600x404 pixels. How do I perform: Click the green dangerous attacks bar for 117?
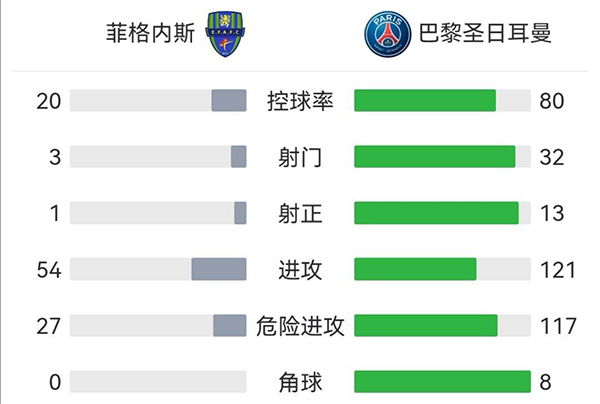point(426,326)
